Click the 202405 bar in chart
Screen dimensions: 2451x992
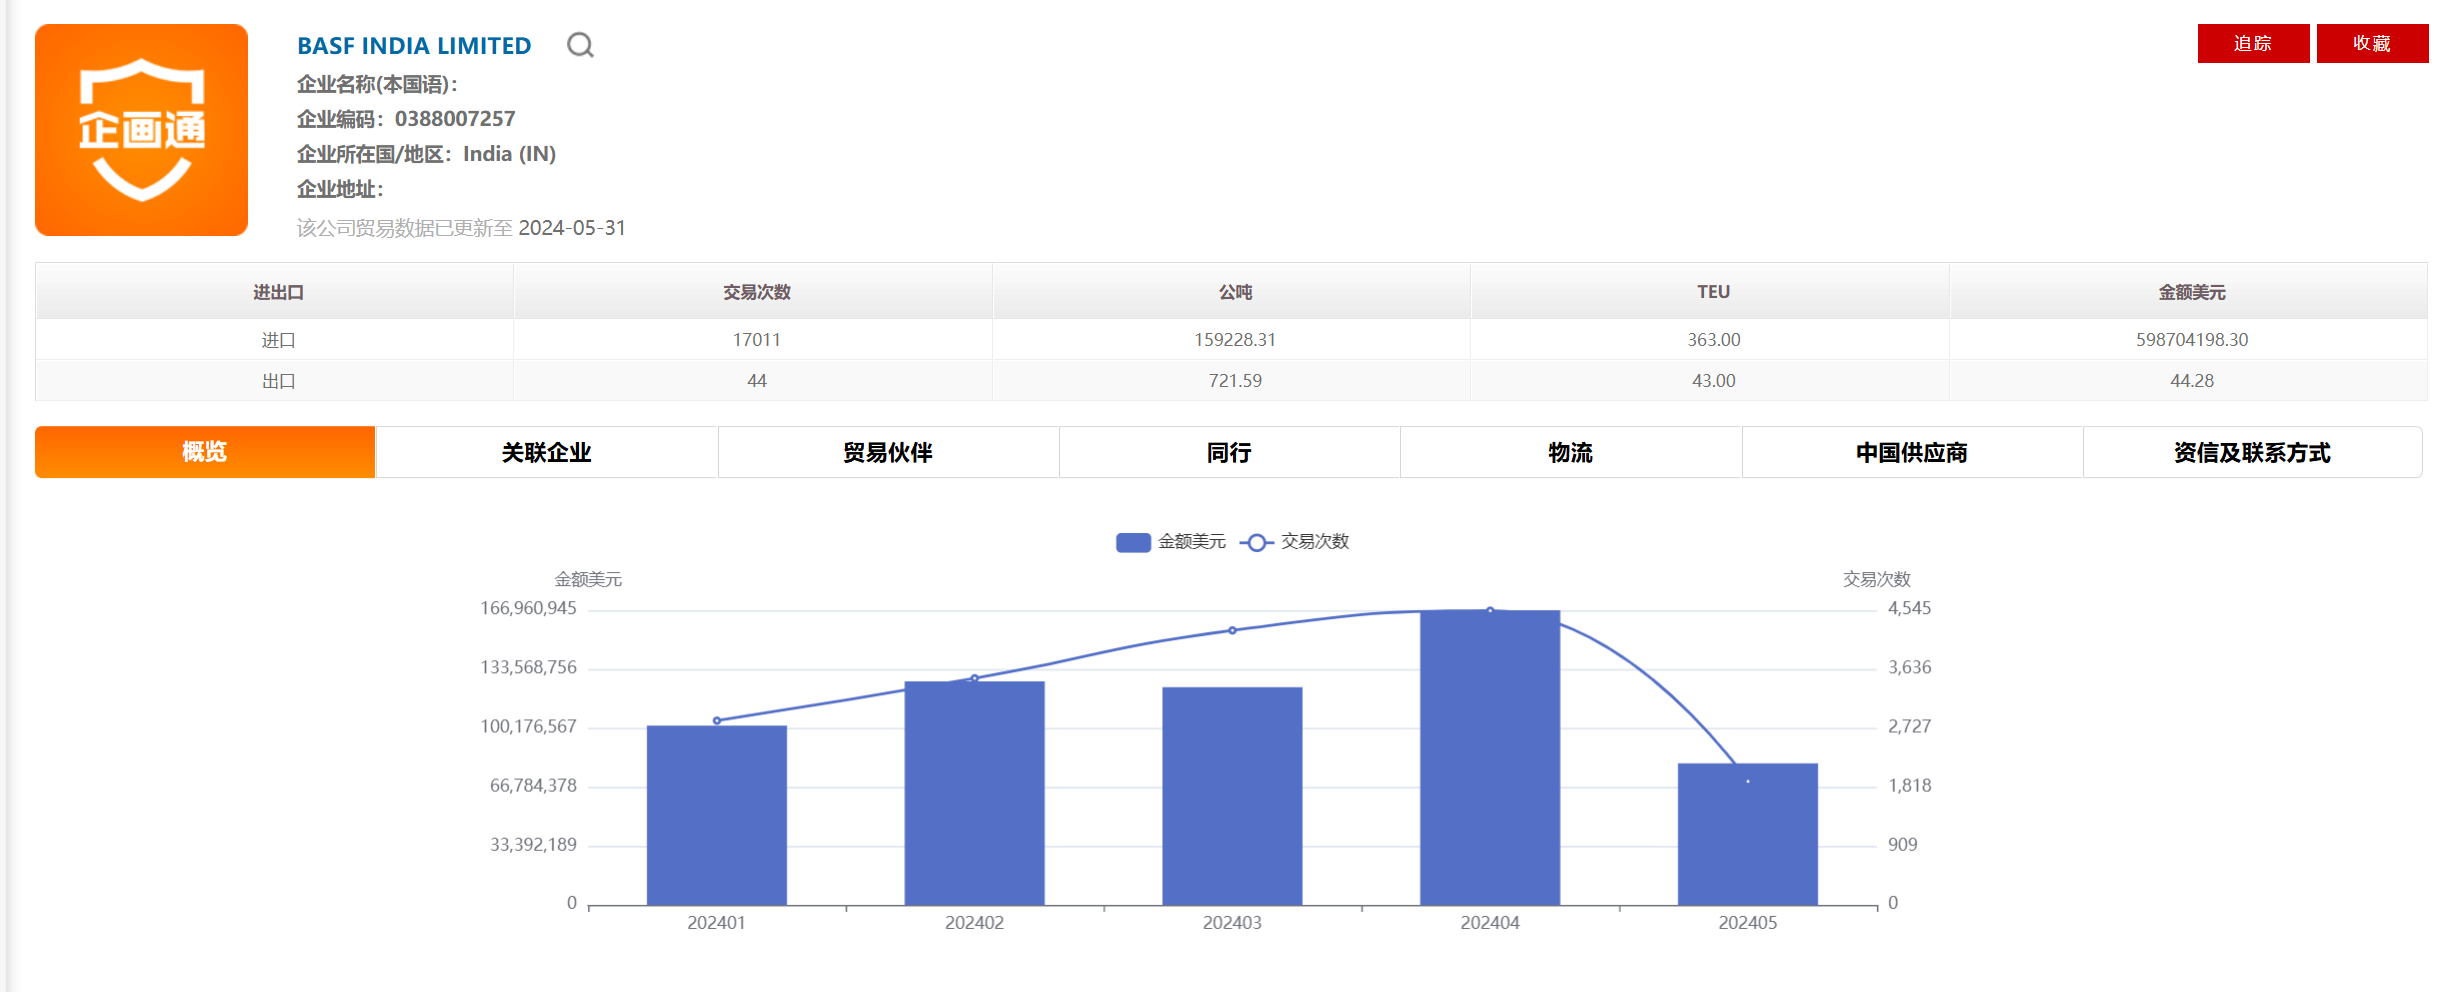tap(1747, 835)
